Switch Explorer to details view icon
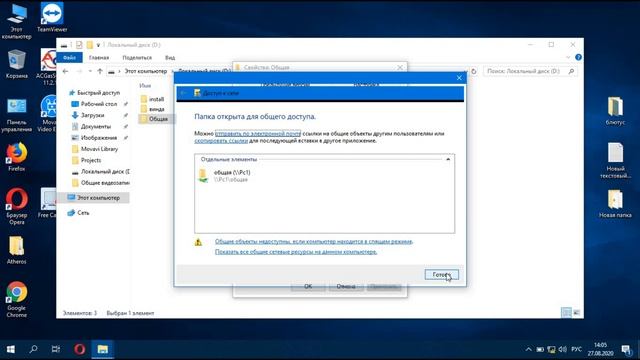Screen dimensions: 640x360 click(x=566, y=313)
